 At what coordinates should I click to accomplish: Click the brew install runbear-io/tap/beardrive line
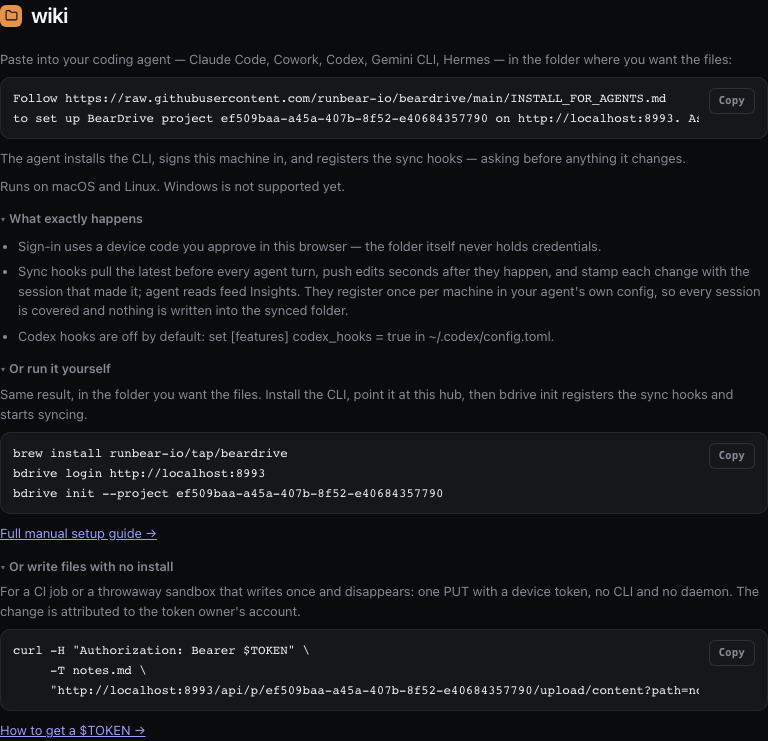[x=150, y=454]
